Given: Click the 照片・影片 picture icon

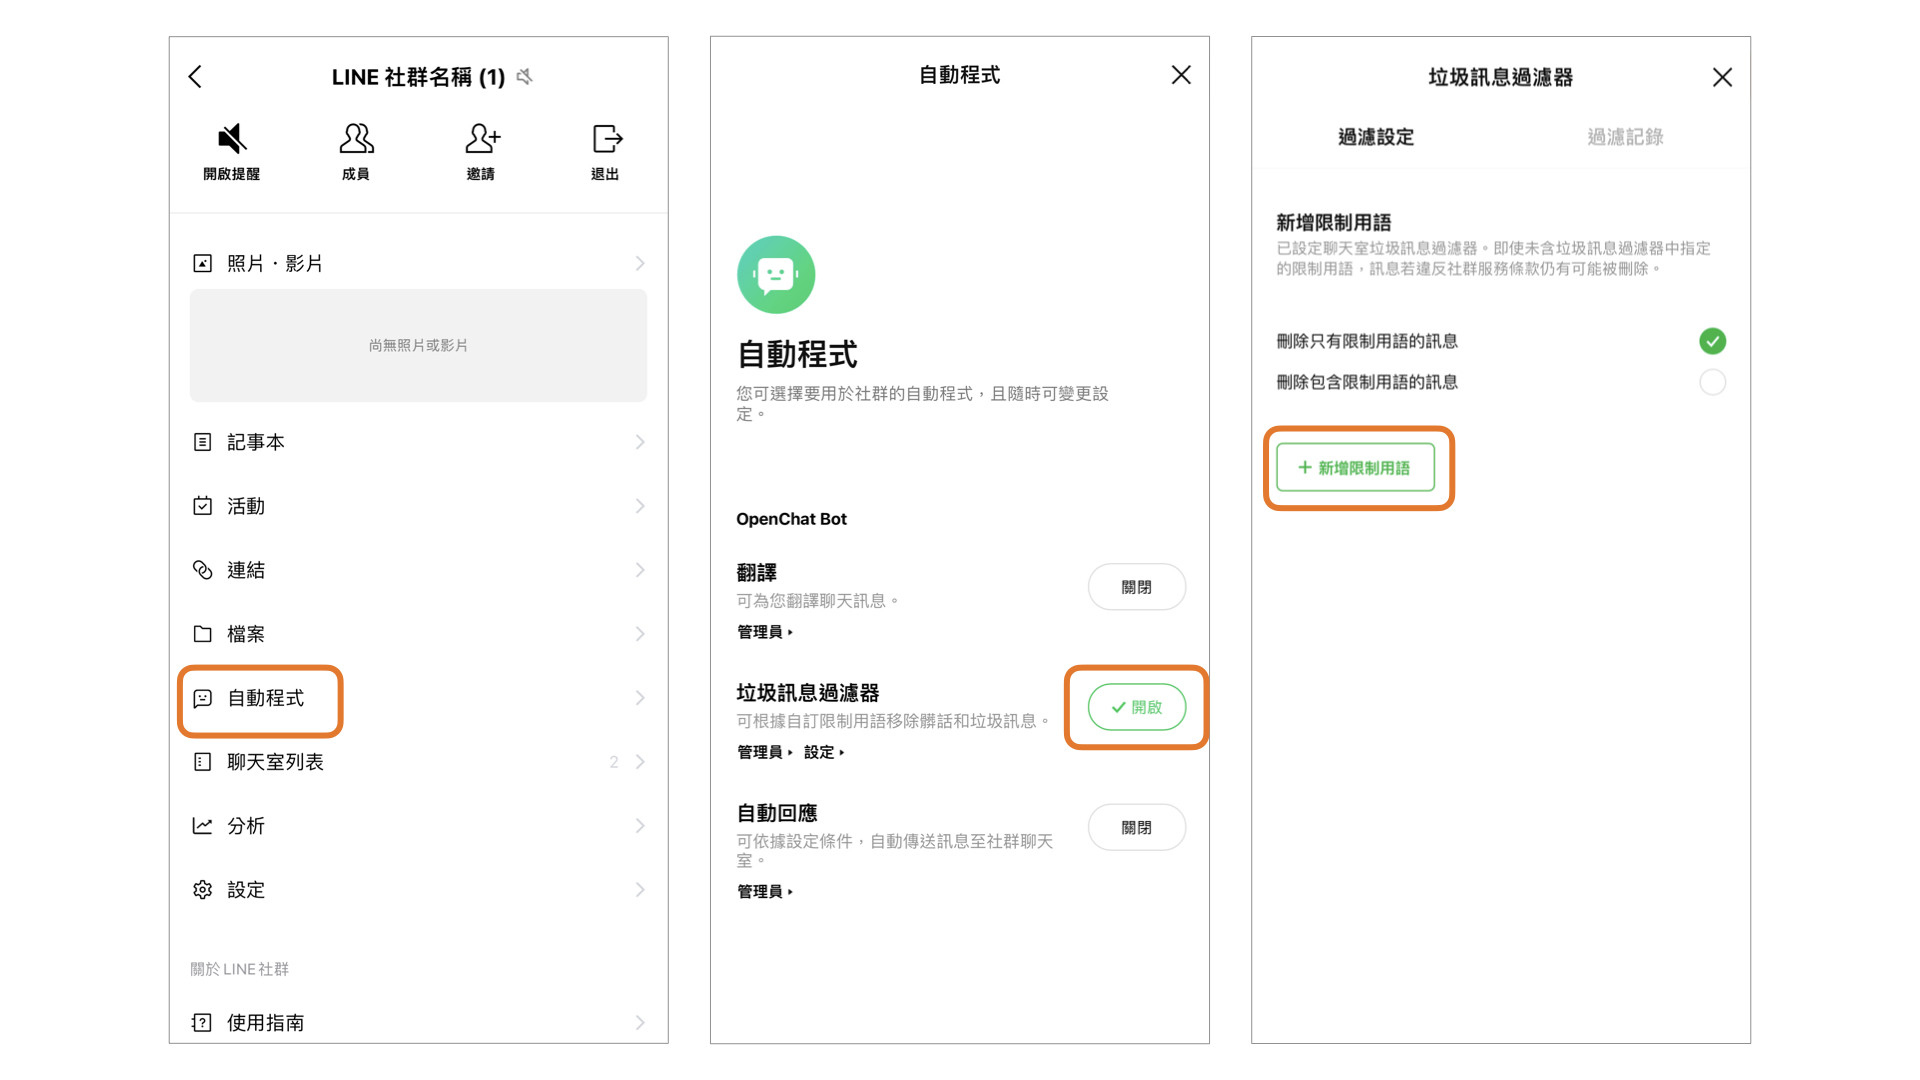Looking at the screenshot, I should click(202, 263).
